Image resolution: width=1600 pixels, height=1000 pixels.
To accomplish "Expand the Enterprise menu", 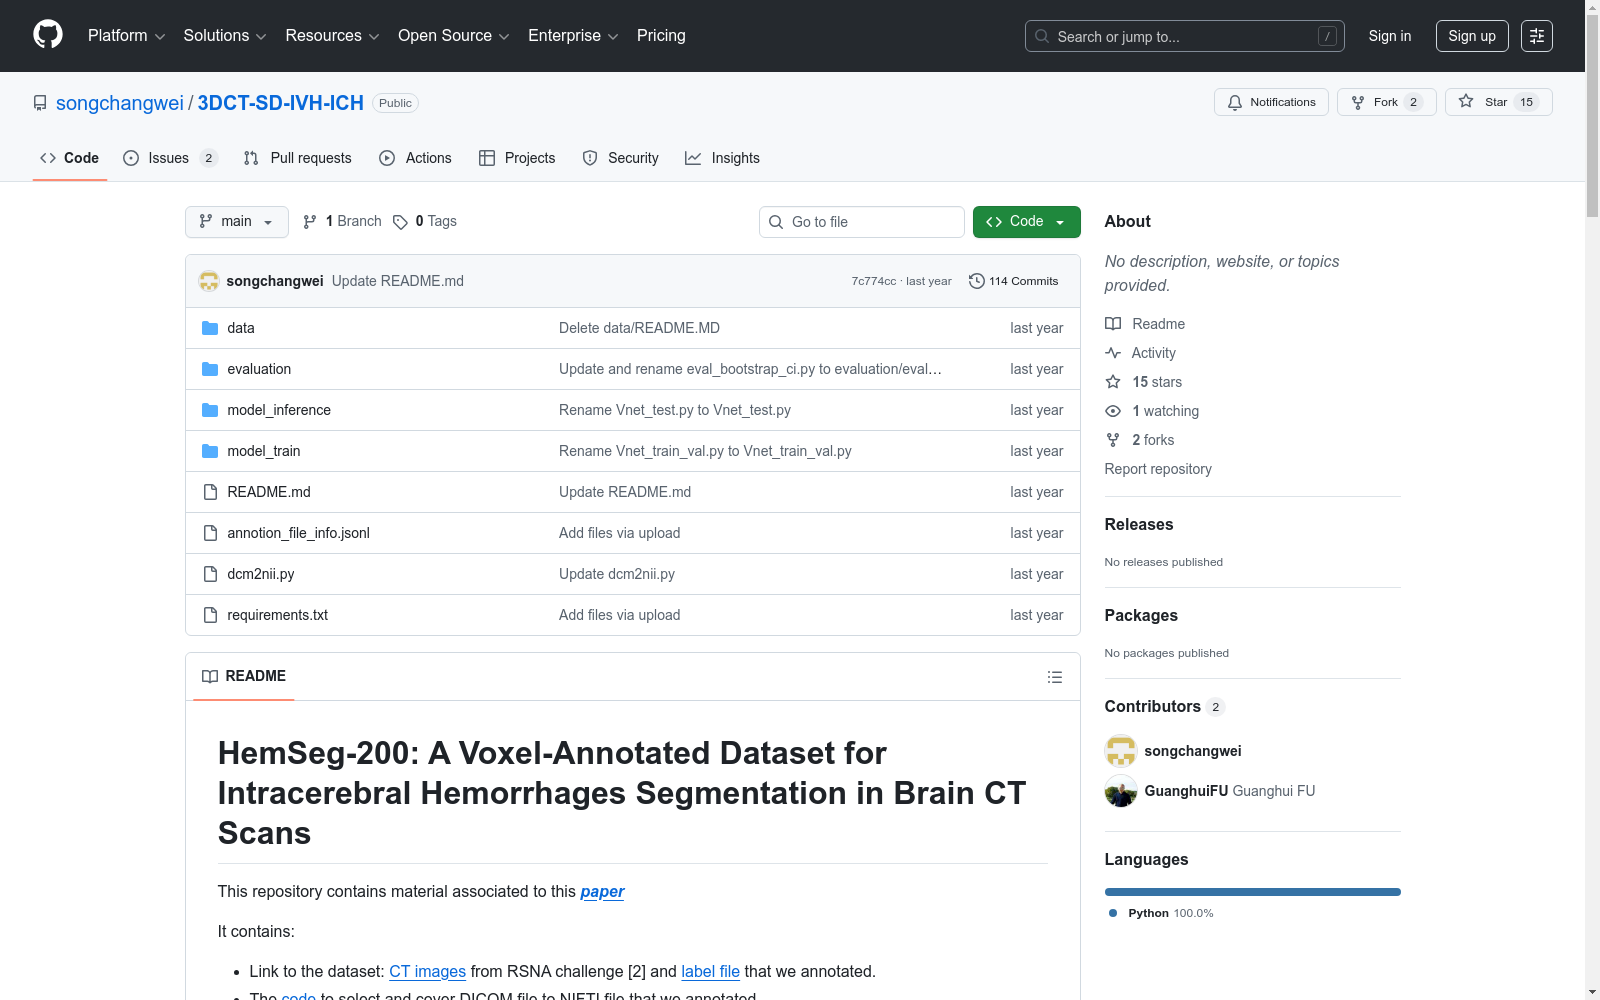I will 573,36.
